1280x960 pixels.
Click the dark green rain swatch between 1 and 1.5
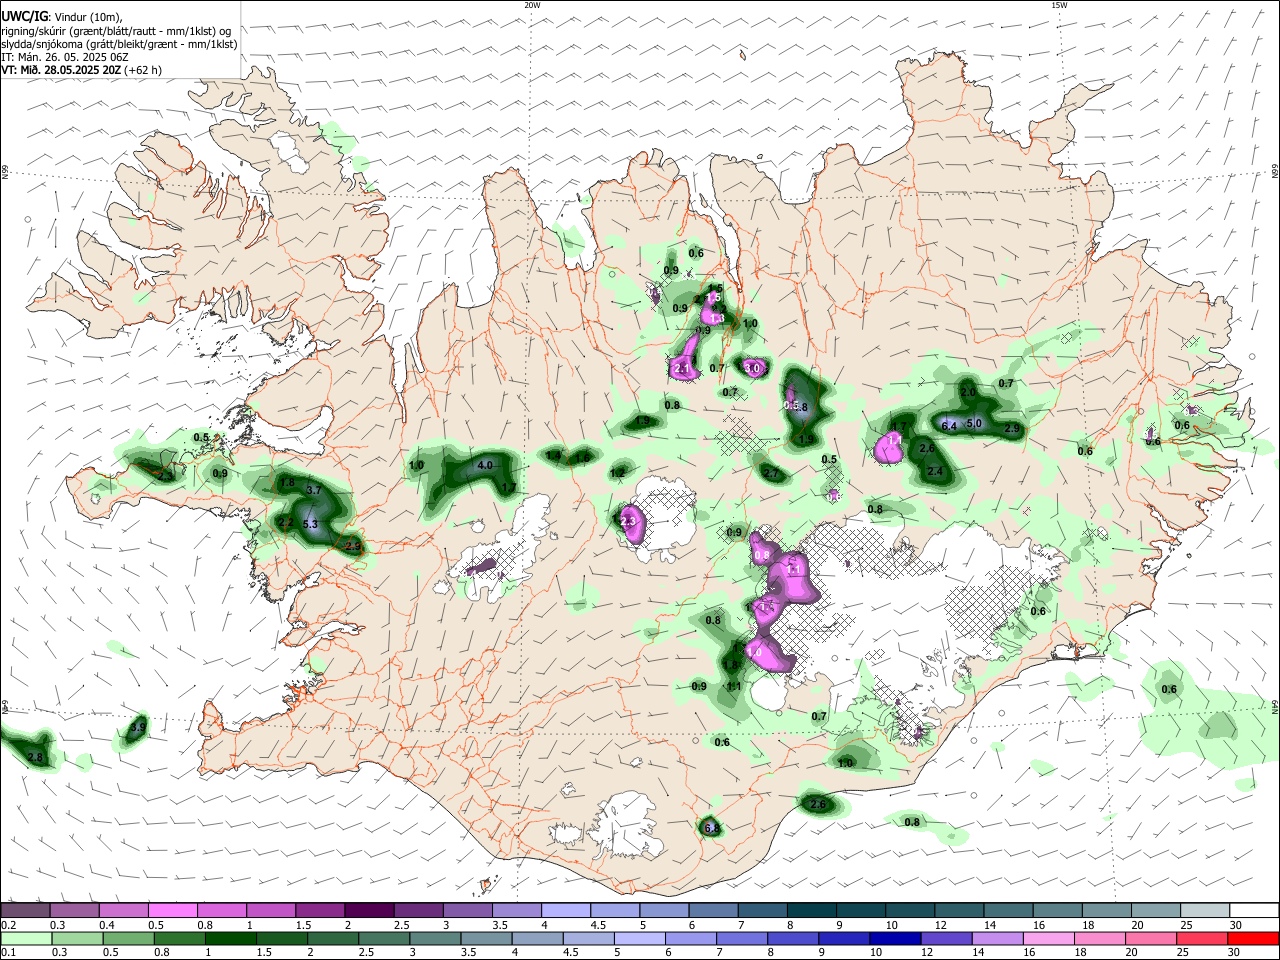tap(230, 938)
